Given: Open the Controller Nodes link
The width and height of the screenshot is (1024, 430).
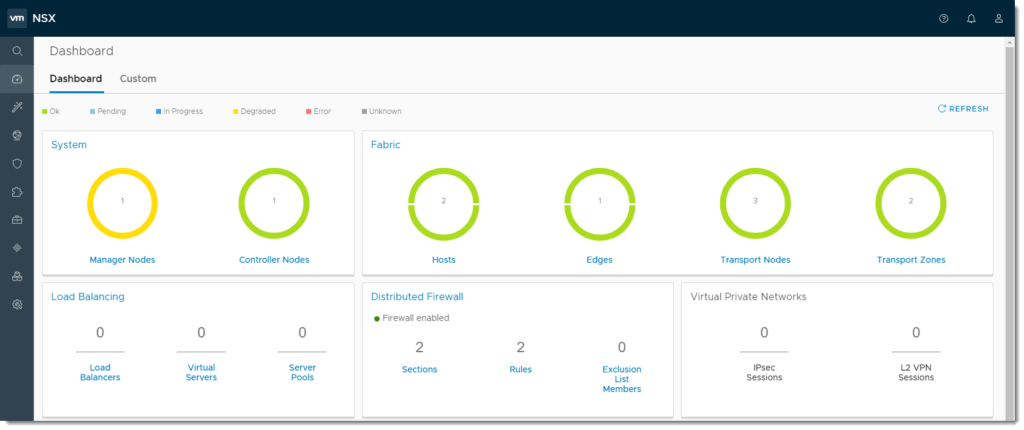Looking at the screenshot, I should coord(274,260).
